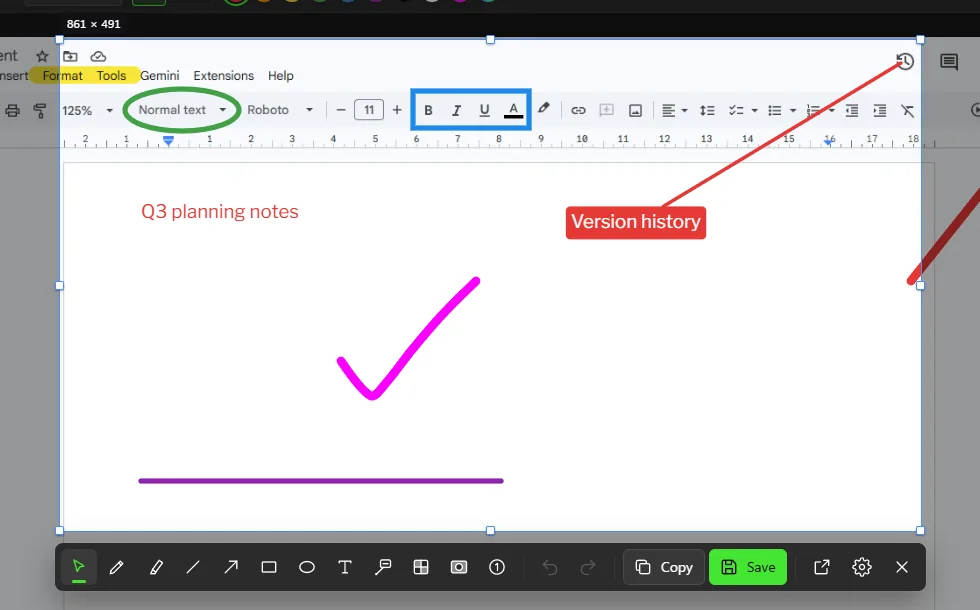Viewport: 980px width, 610px height.
Task: Click the "Q3 planning notes" heading text
Action: 219,212
